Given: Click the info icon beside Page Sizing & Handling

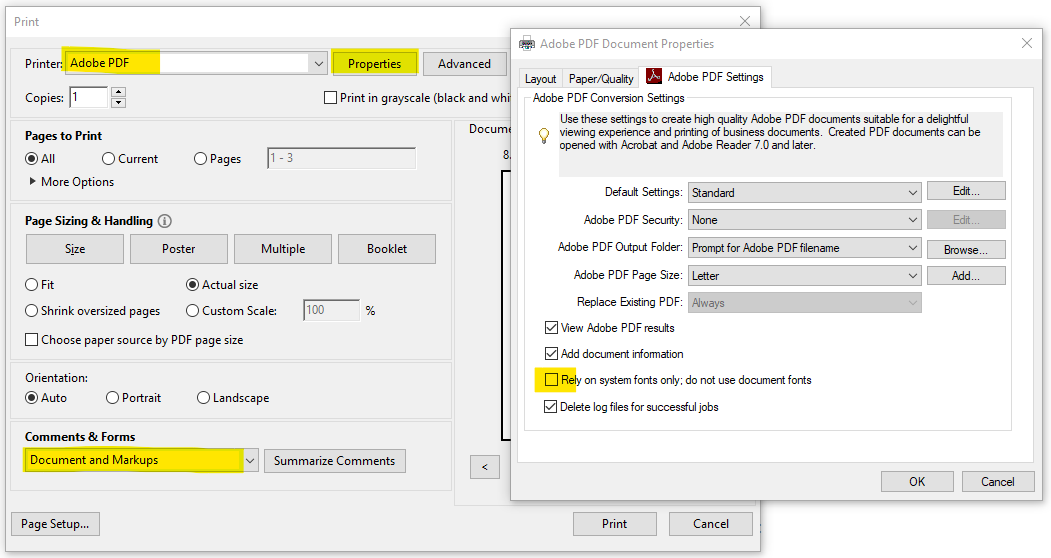Looking at the screenshot, I should (x=165, y=221).
